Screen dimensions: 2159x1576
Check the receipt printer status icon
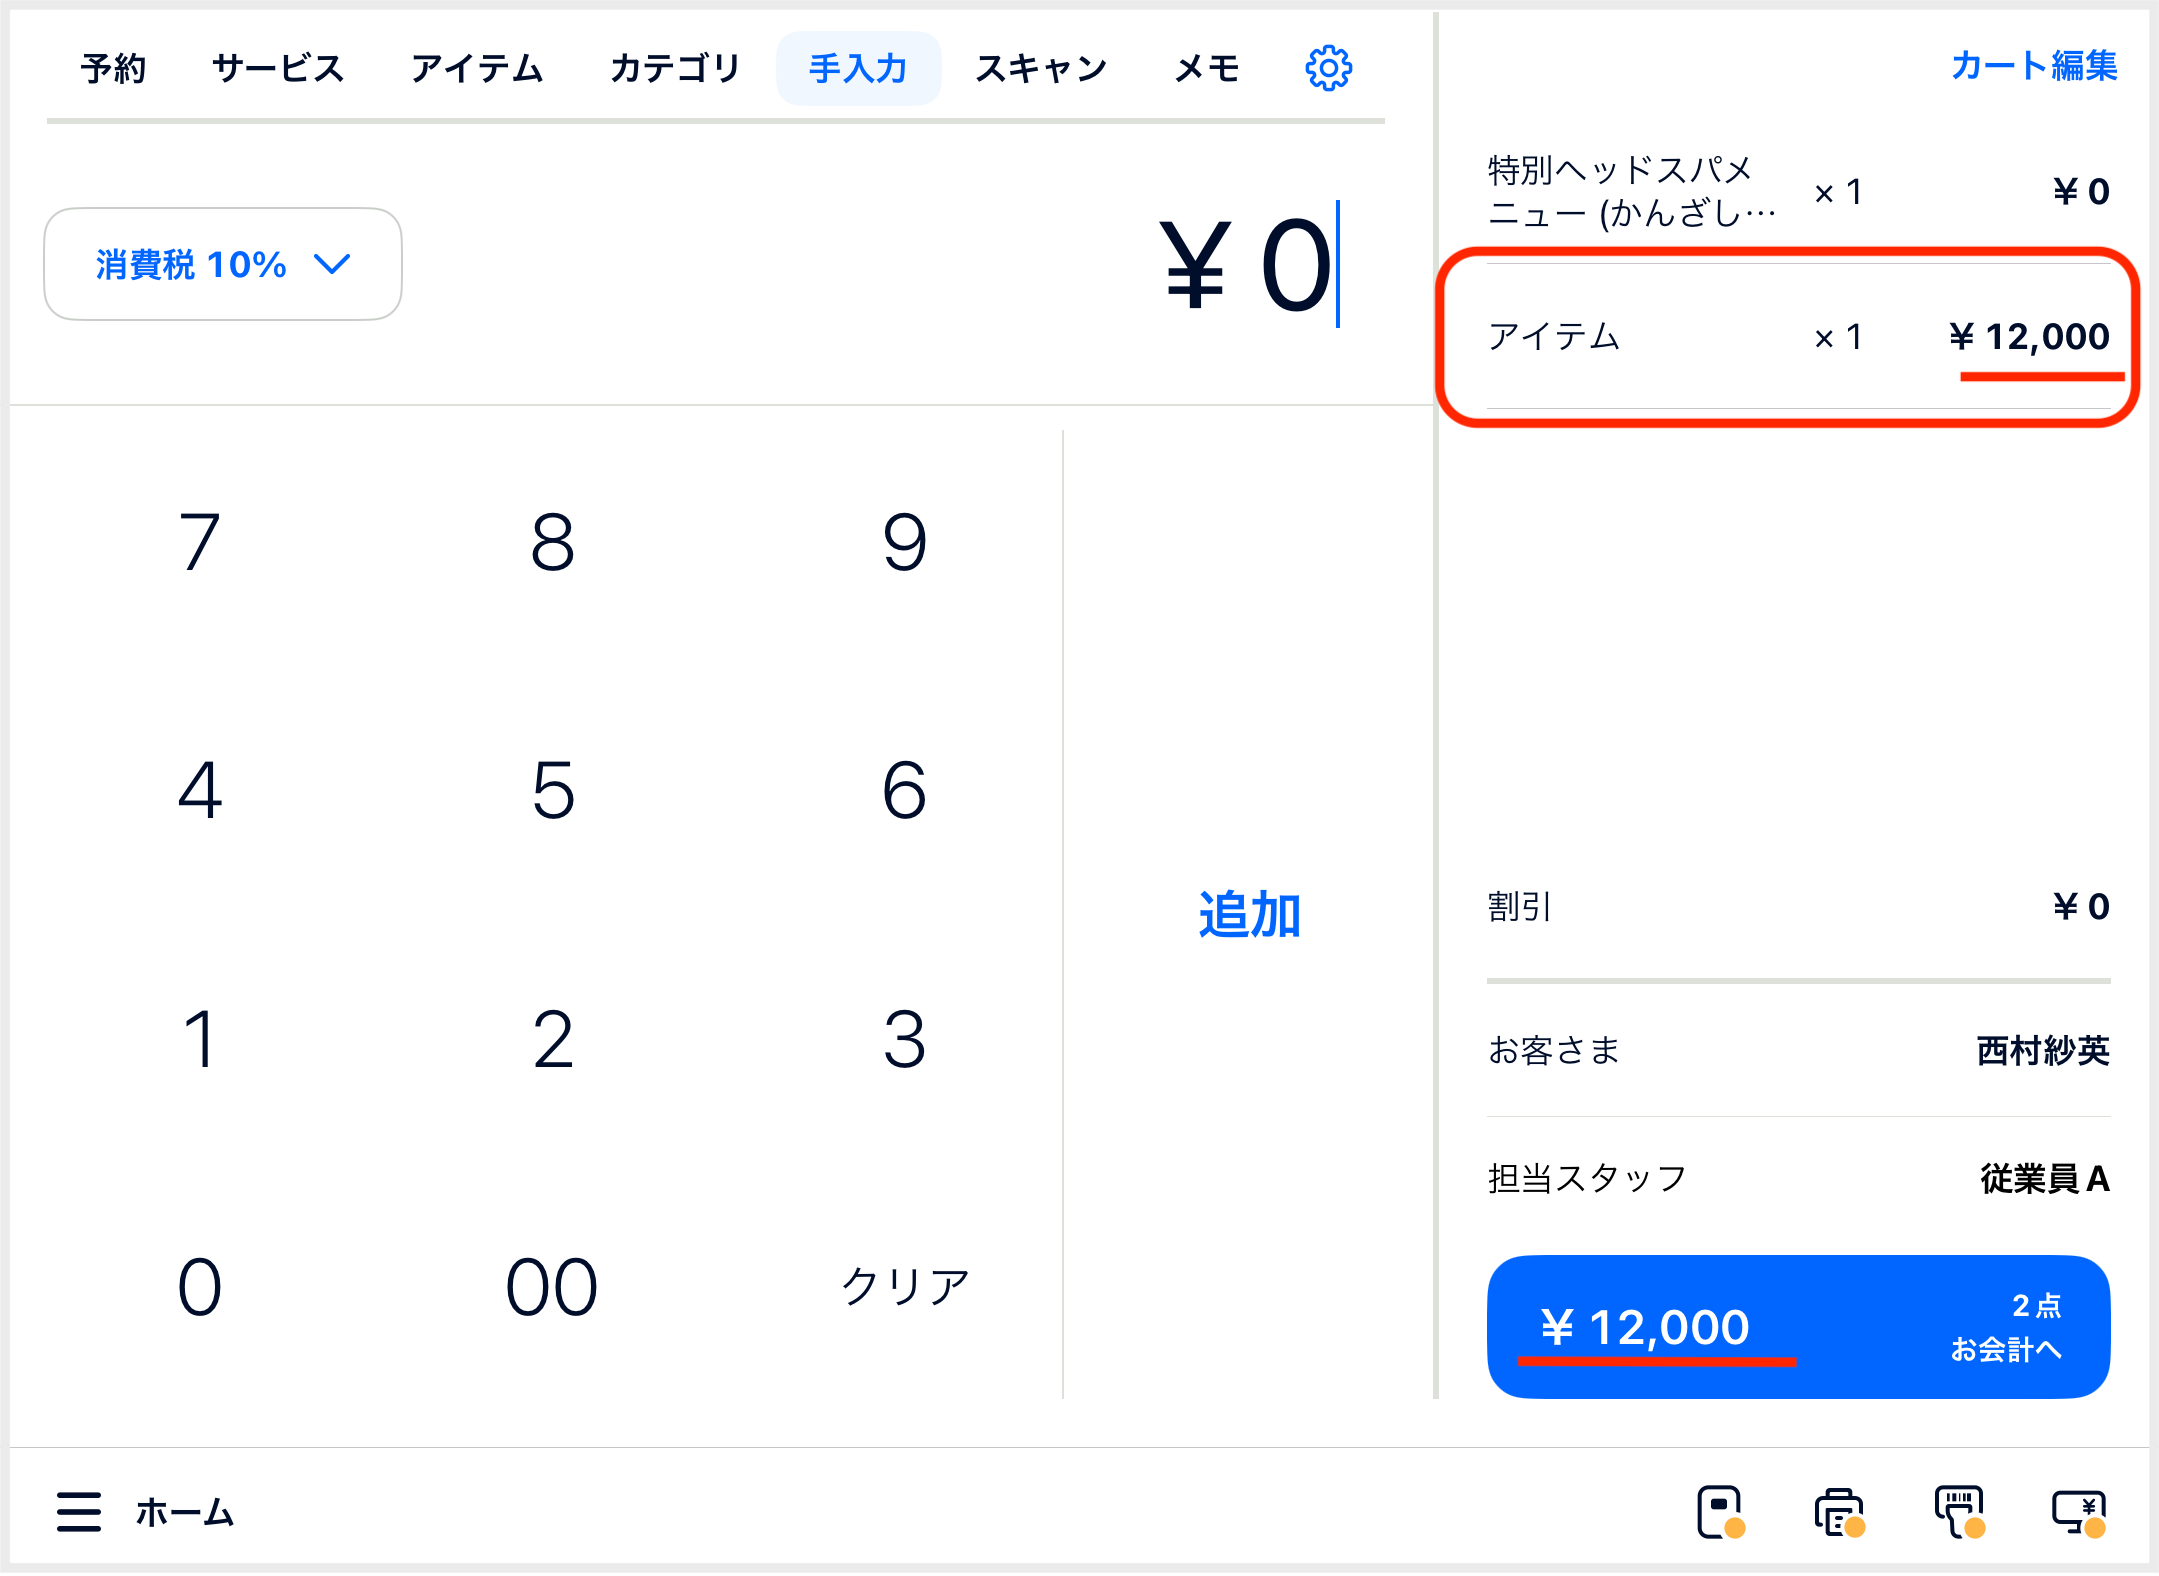click(1840, 1511)
